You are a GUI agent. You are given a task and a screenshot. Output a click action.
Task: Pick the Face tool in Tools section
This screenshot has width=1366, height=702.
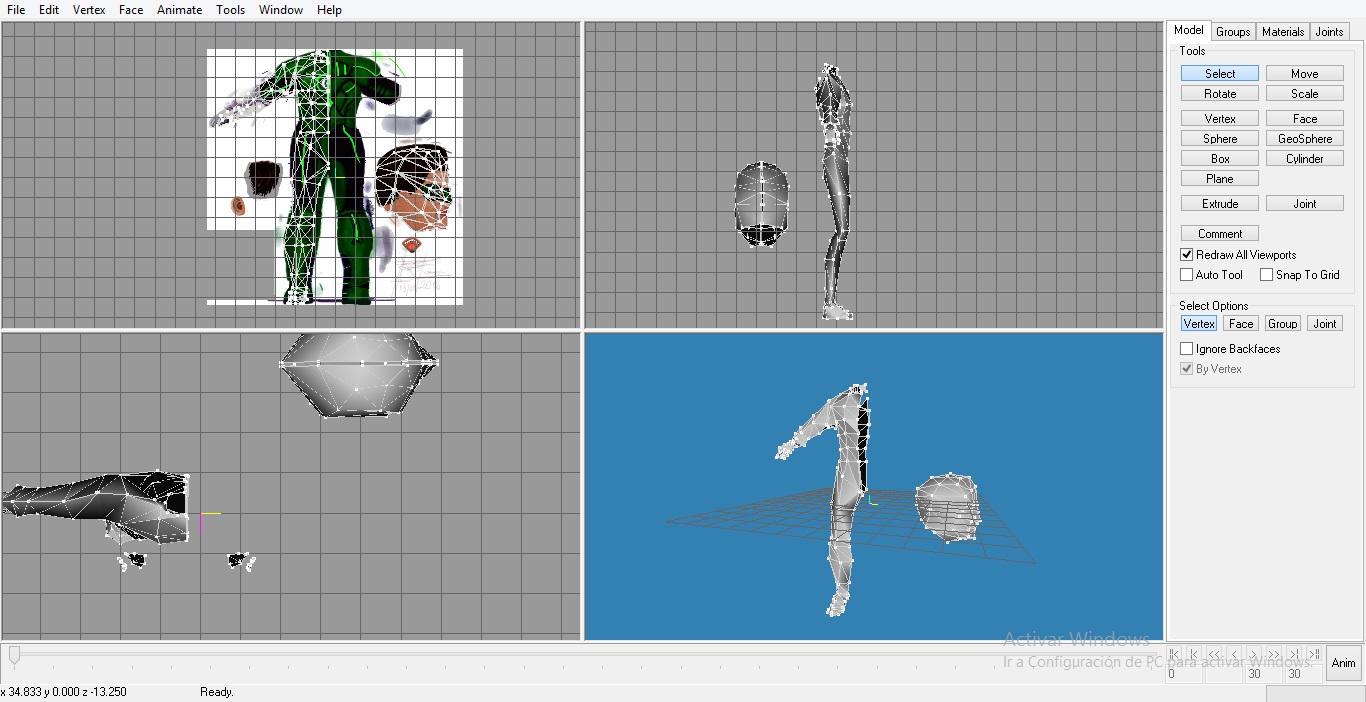point(1305,119)
